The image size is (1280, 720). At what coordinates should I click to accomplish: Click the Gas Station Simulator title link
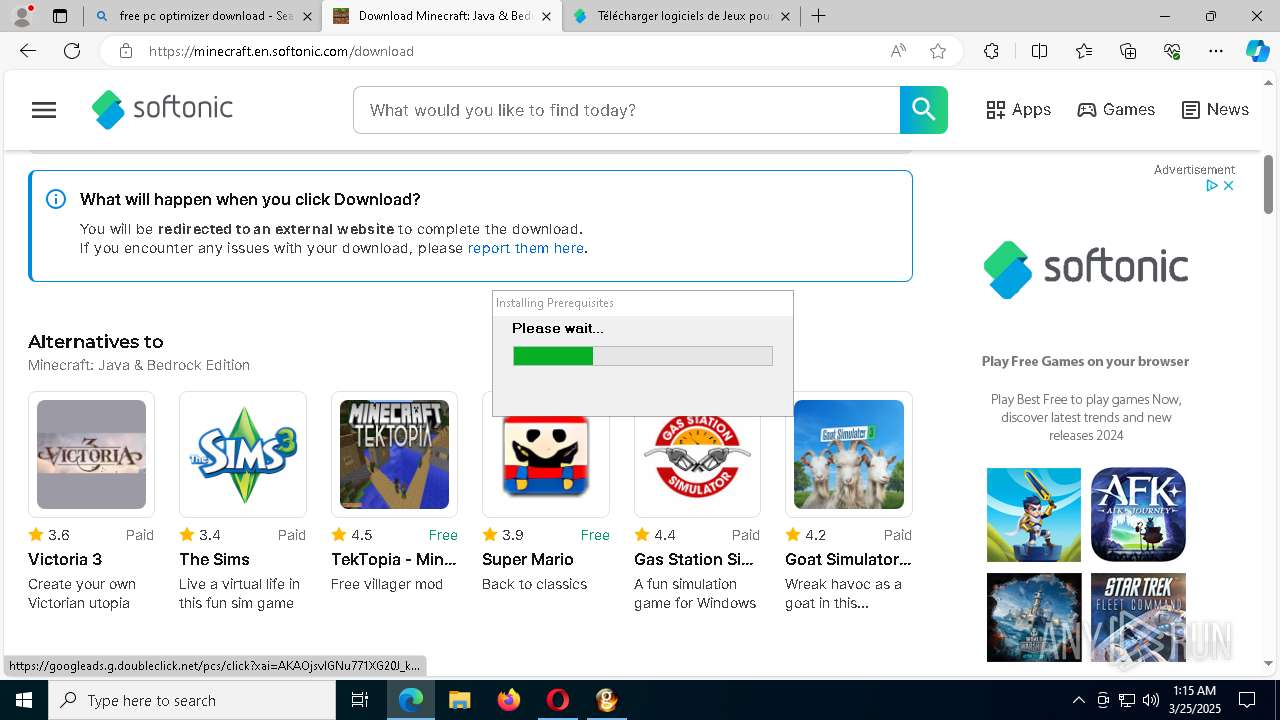coord(694,559)
